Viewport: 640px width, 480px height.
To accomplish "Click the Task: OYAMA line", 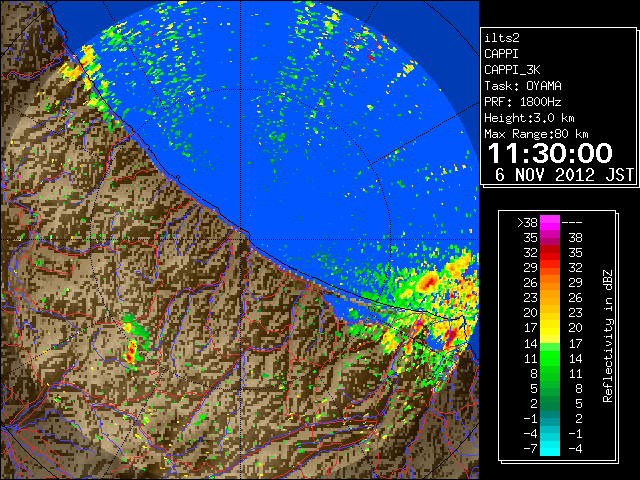I will 523,86.
